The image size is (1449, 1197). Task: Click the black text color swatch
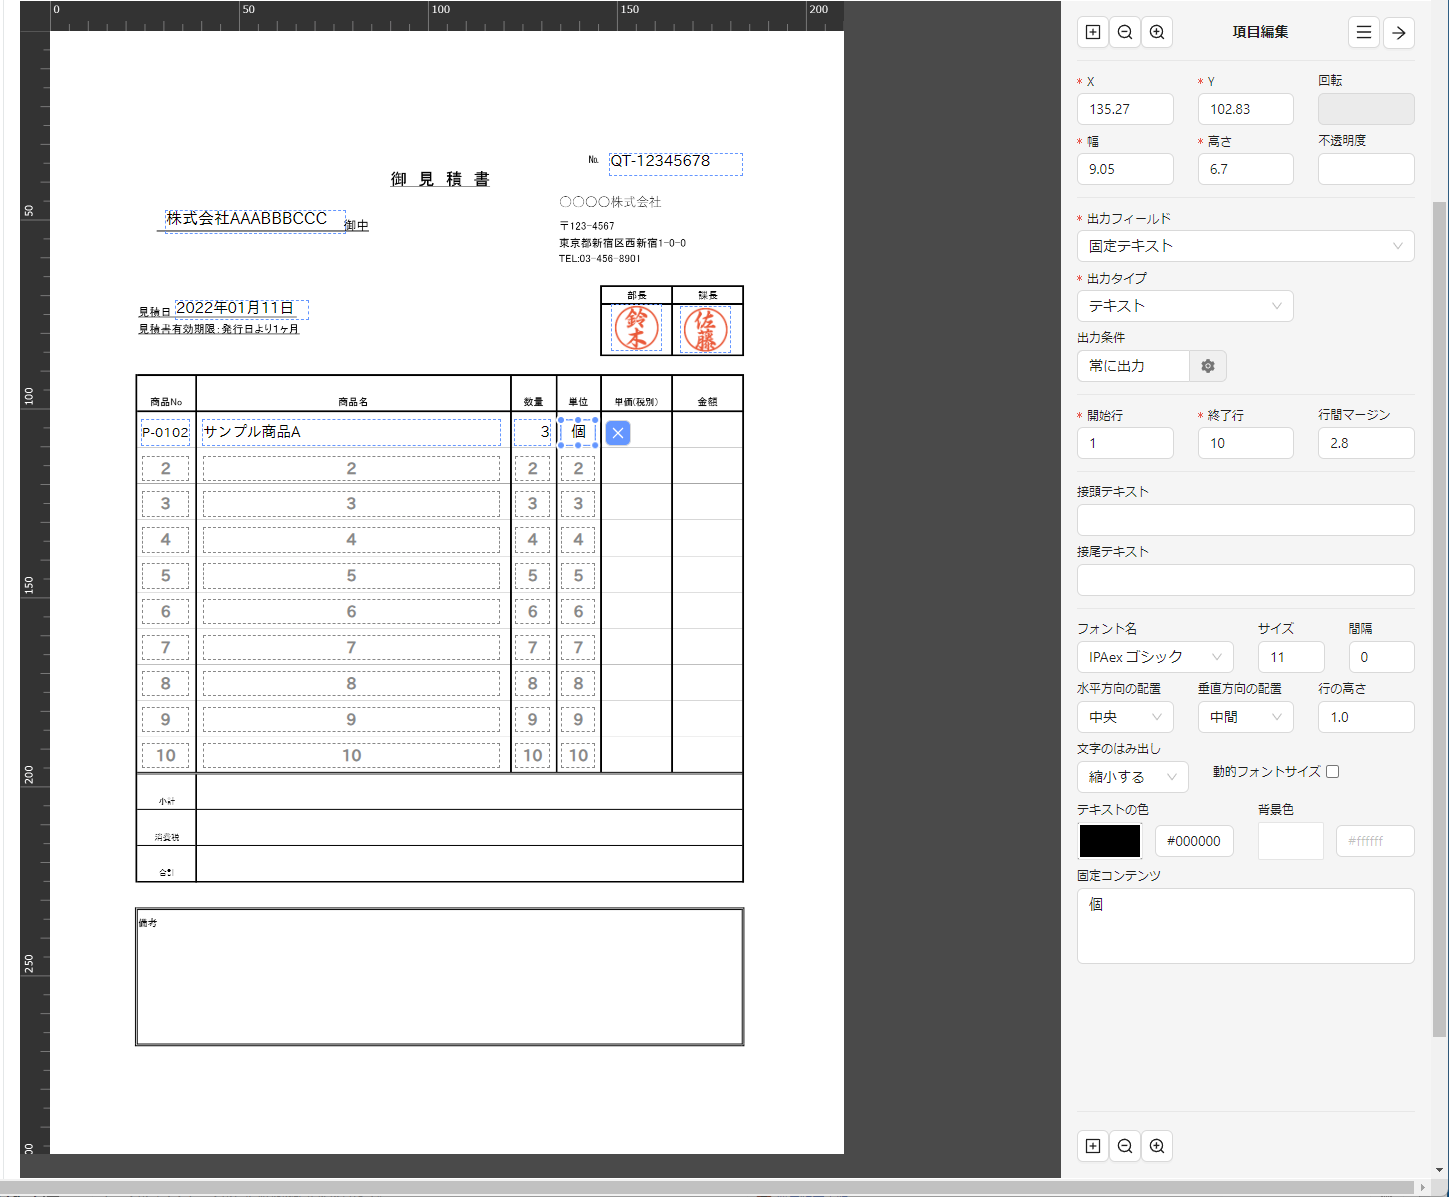(x=1109, y=841)
